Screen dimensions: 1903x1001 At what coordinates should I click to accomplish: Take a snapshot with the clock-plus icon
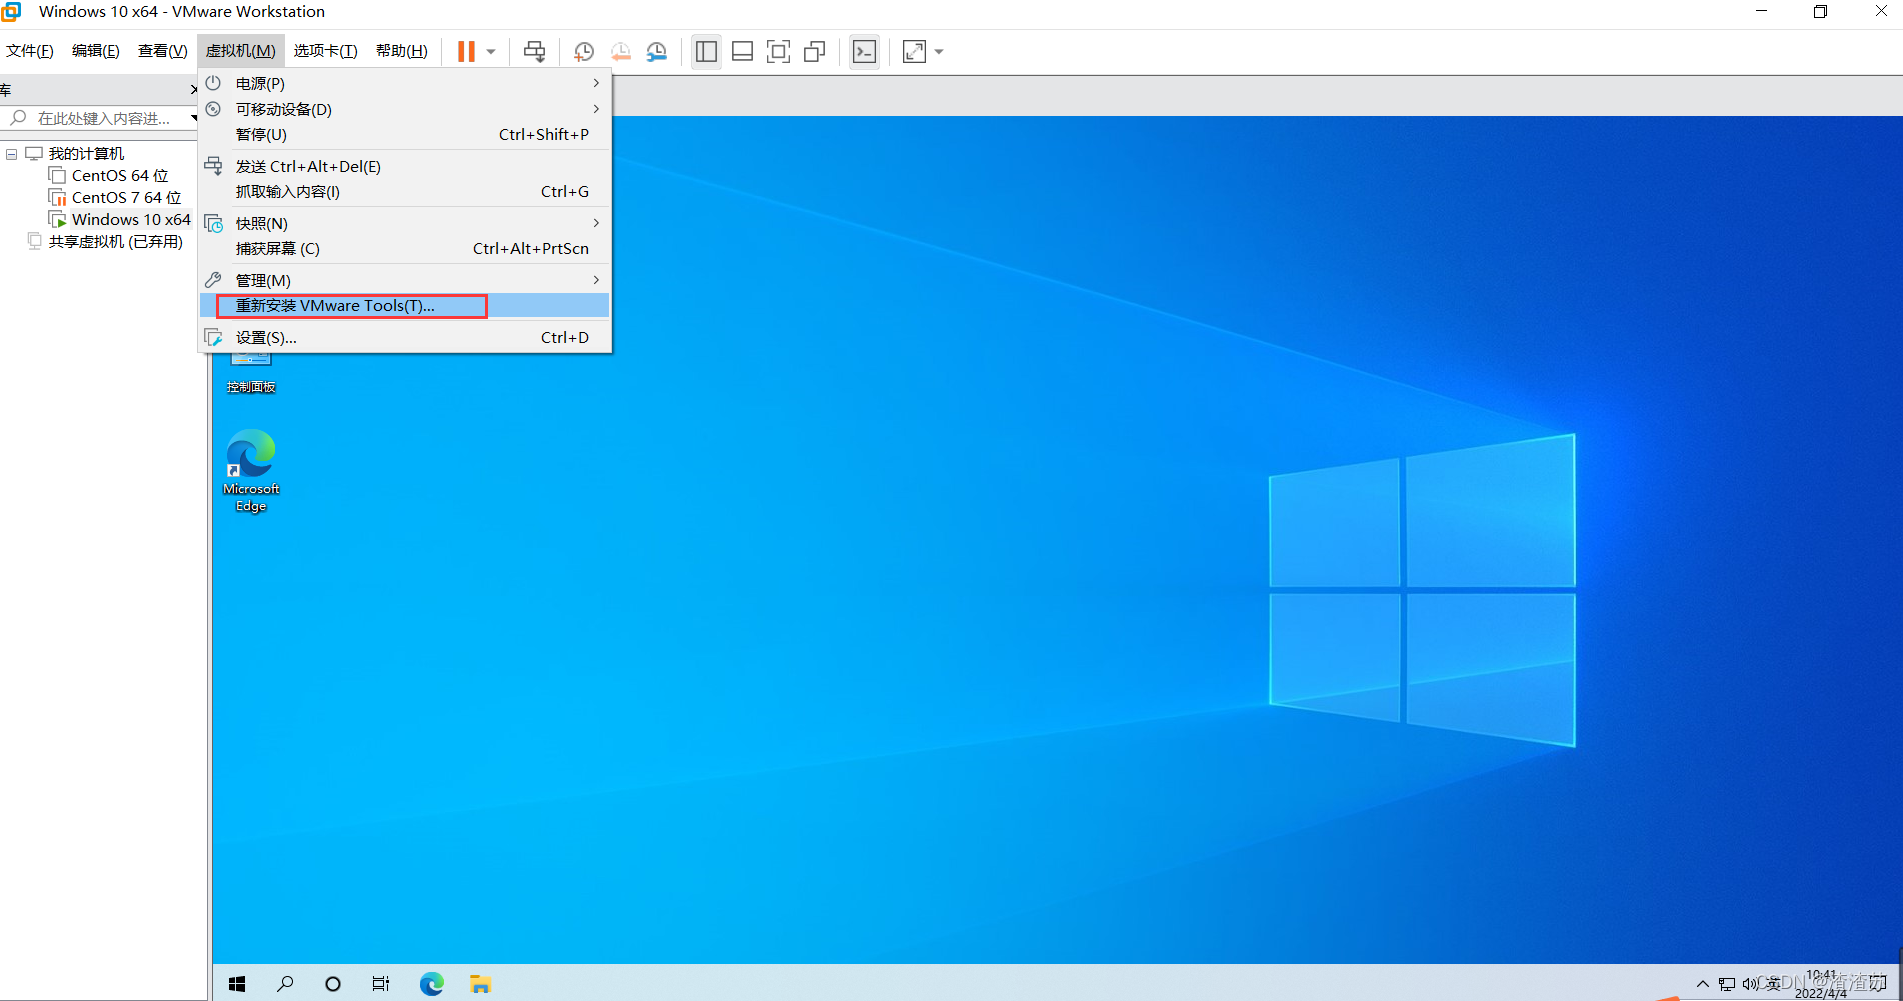[x=584, y=51]
